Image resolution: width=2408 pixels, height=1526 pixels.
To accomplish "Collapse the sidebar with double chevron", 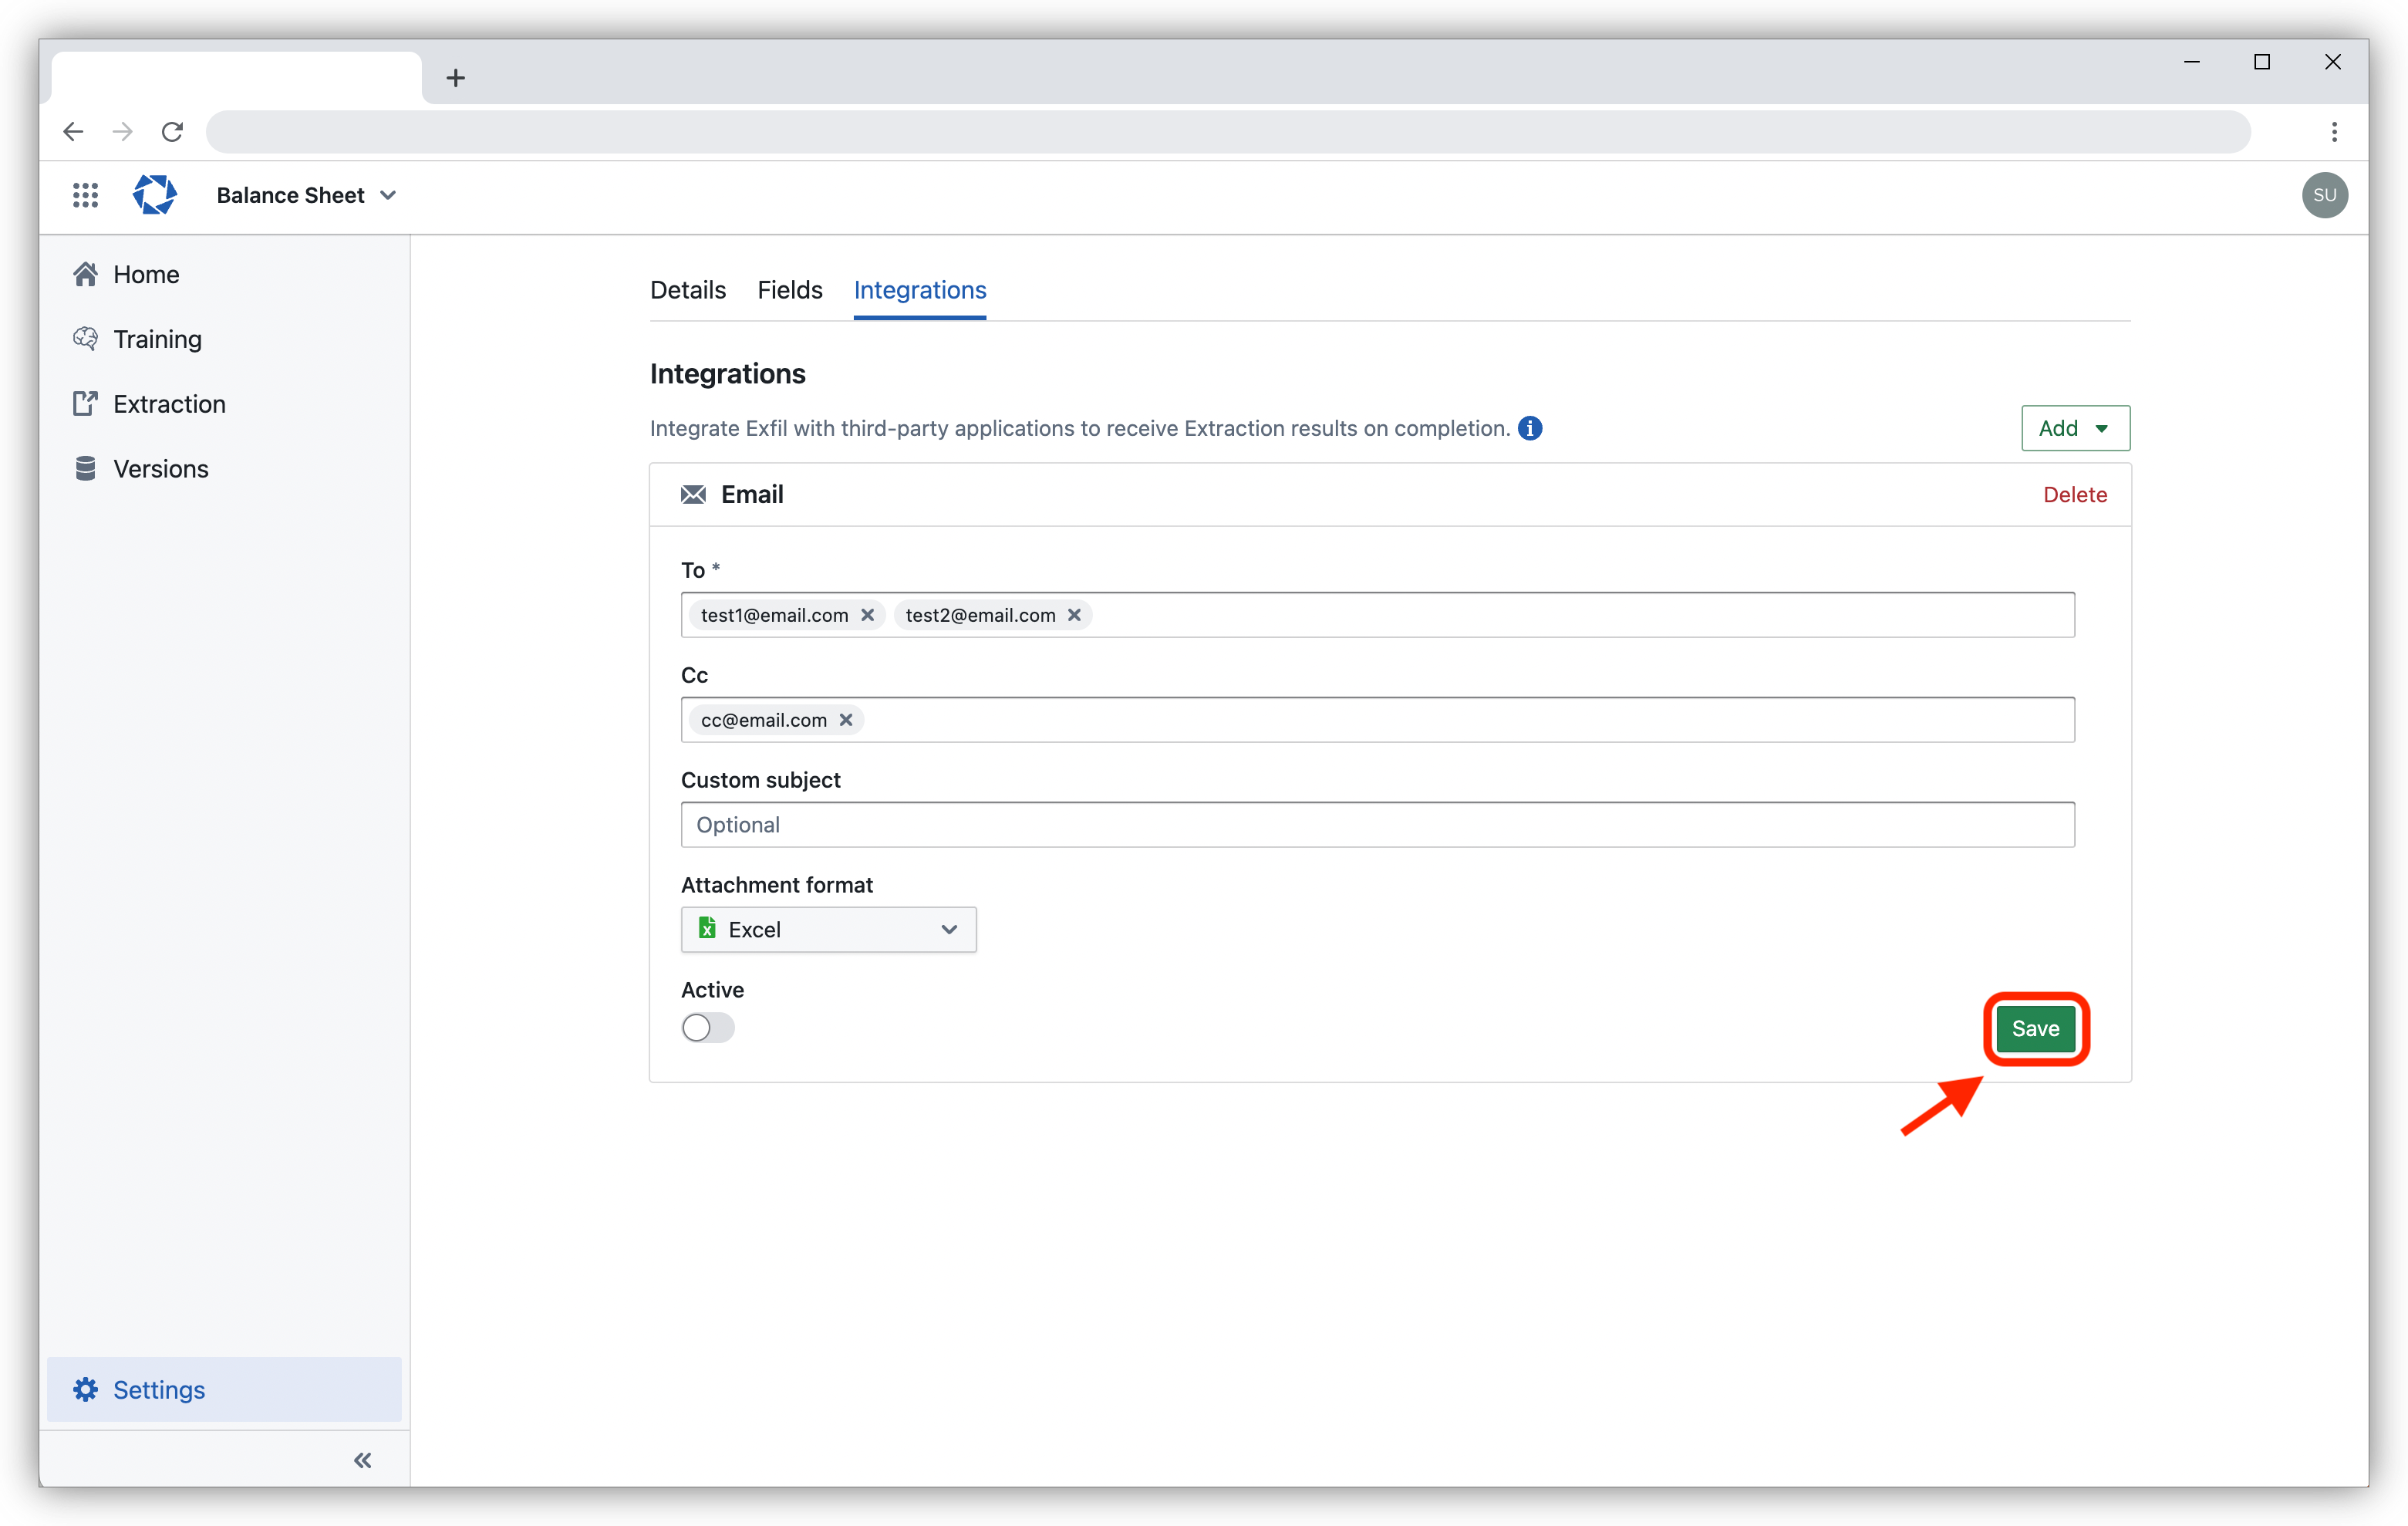I will coord(363,1460).
